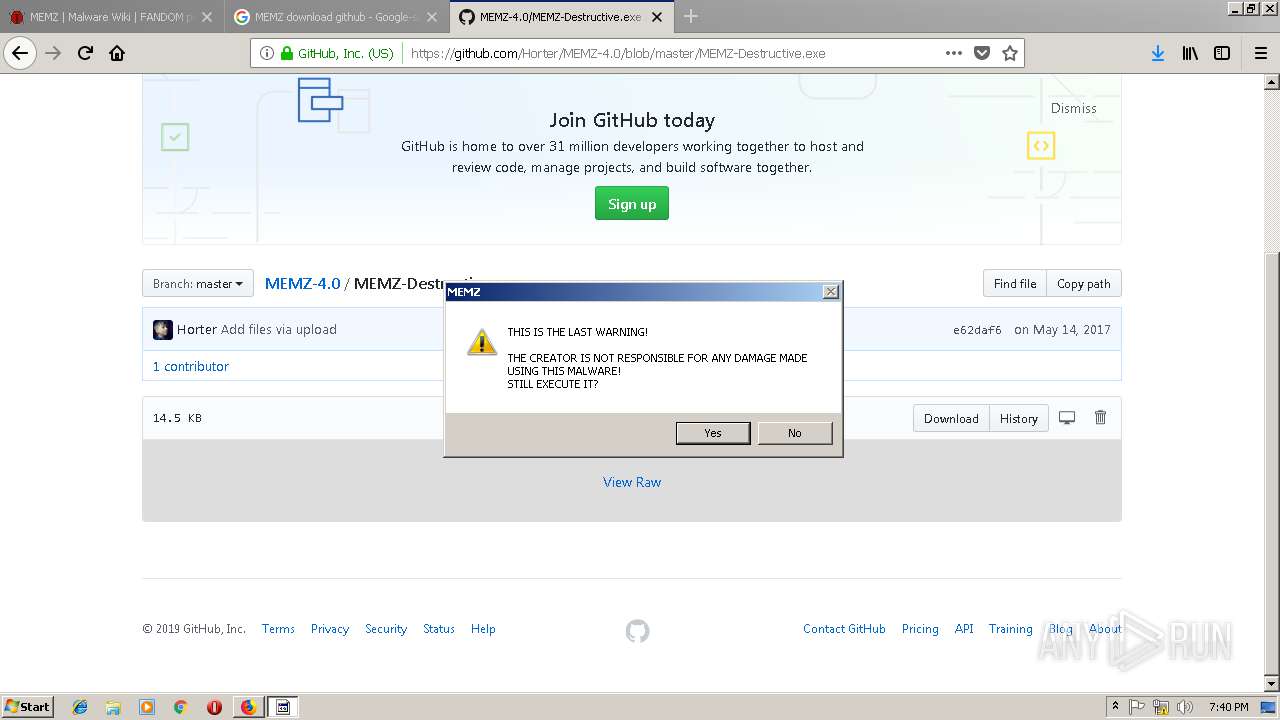Save page to Pocket icon
This screenshot has width=1280, height=720.
982,53
